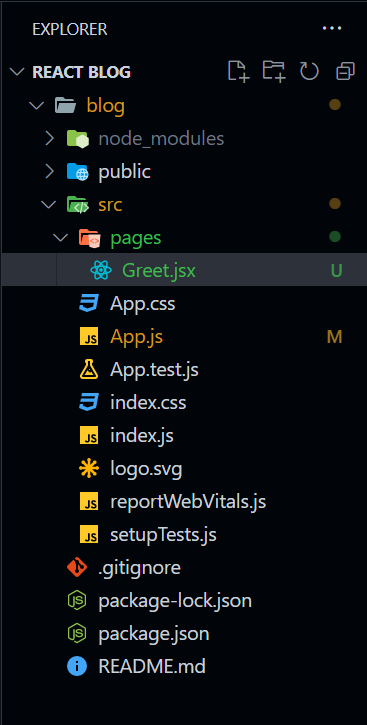Open the README.md file

[152, 667]
